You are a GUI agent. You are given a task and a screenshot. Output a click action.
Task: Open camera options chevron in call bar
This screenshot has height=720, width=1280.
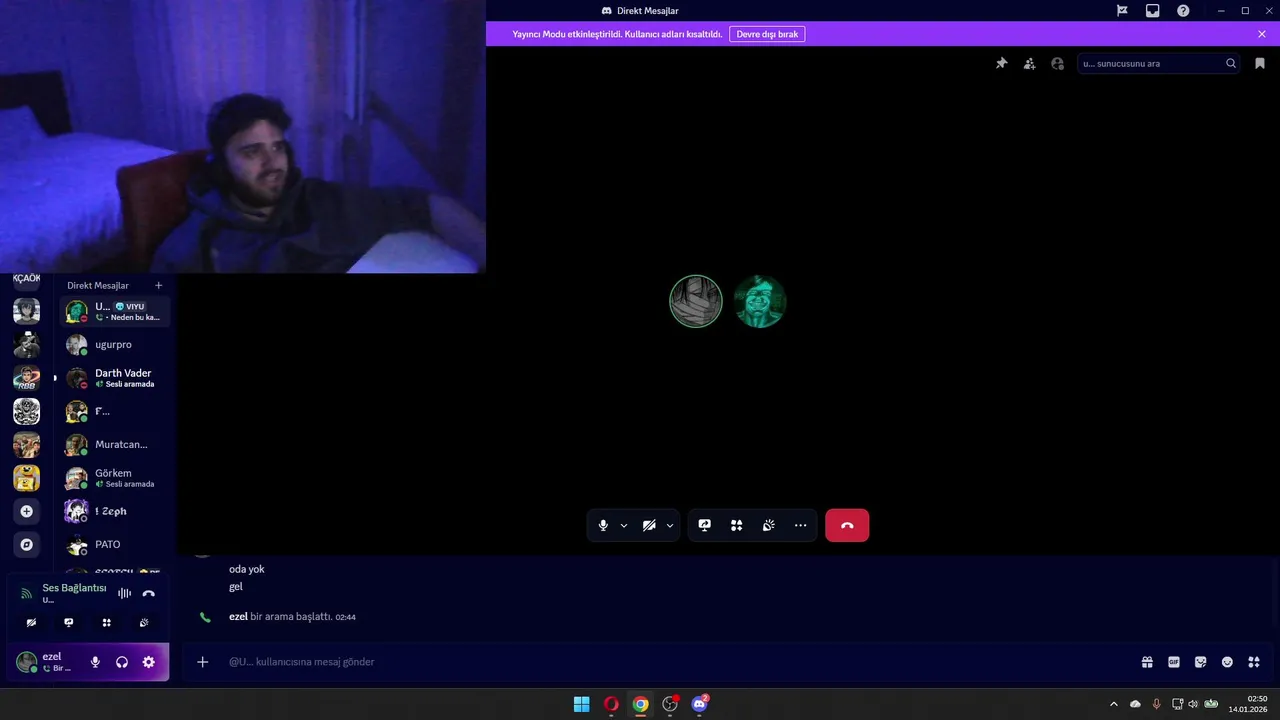tap(670, 525)
